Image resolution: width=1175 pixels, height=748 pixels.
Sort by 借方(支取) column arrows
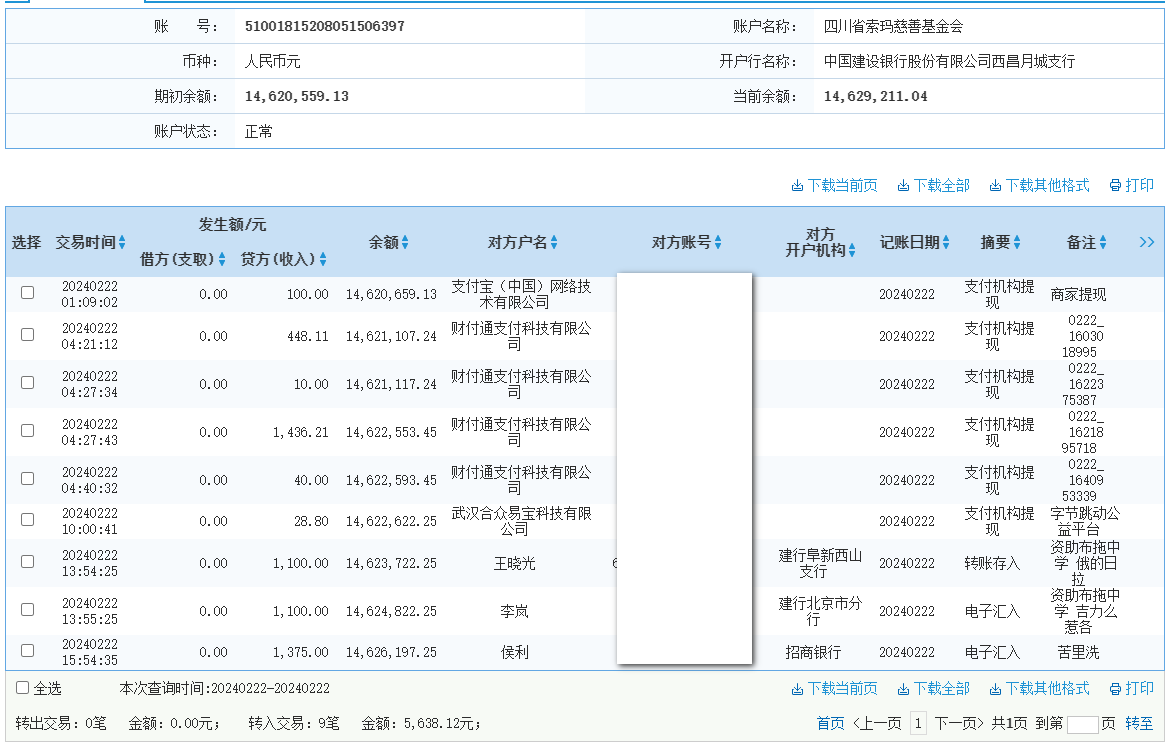tap(222, 259)
